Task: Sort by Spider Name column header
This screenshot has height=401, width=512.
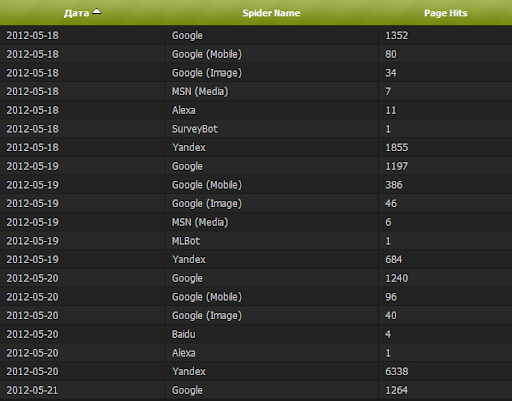Action: [271, 13]
